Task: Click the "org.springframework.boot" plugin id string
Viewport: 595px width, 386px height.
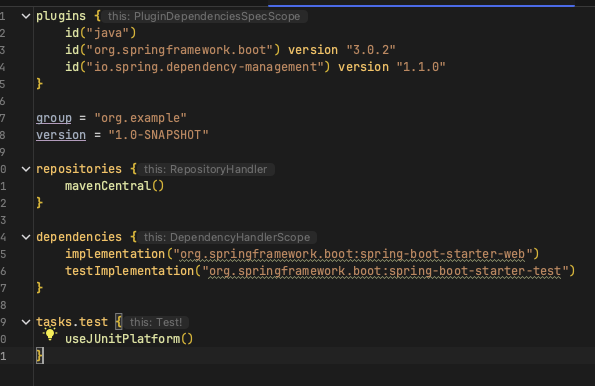Action: pos(180,50)
